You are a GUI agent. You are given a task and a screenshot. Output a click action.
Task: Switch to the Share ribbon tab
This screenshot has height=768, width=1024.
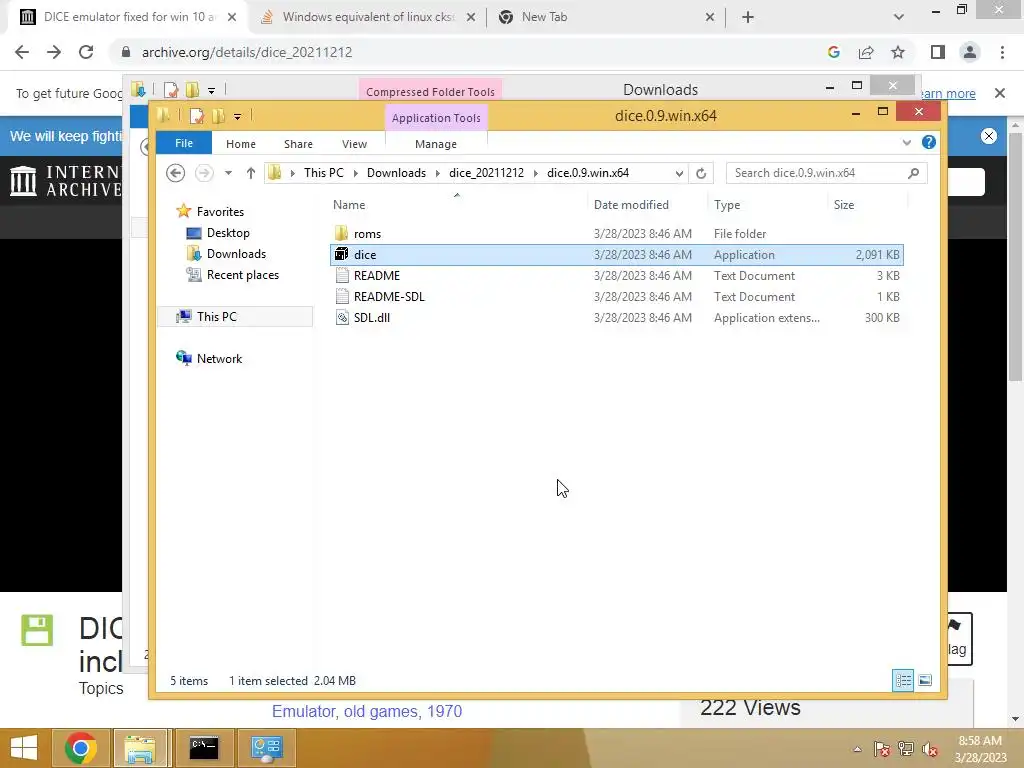tap(298, 144)
